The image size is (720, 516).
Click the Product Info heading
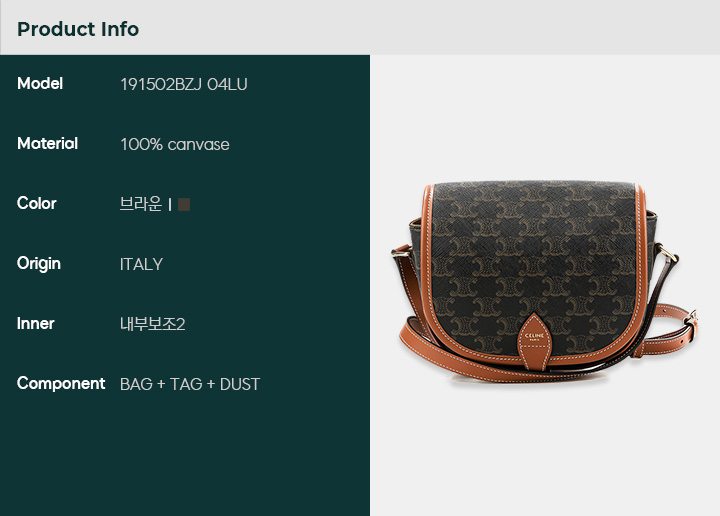(78, 29)
